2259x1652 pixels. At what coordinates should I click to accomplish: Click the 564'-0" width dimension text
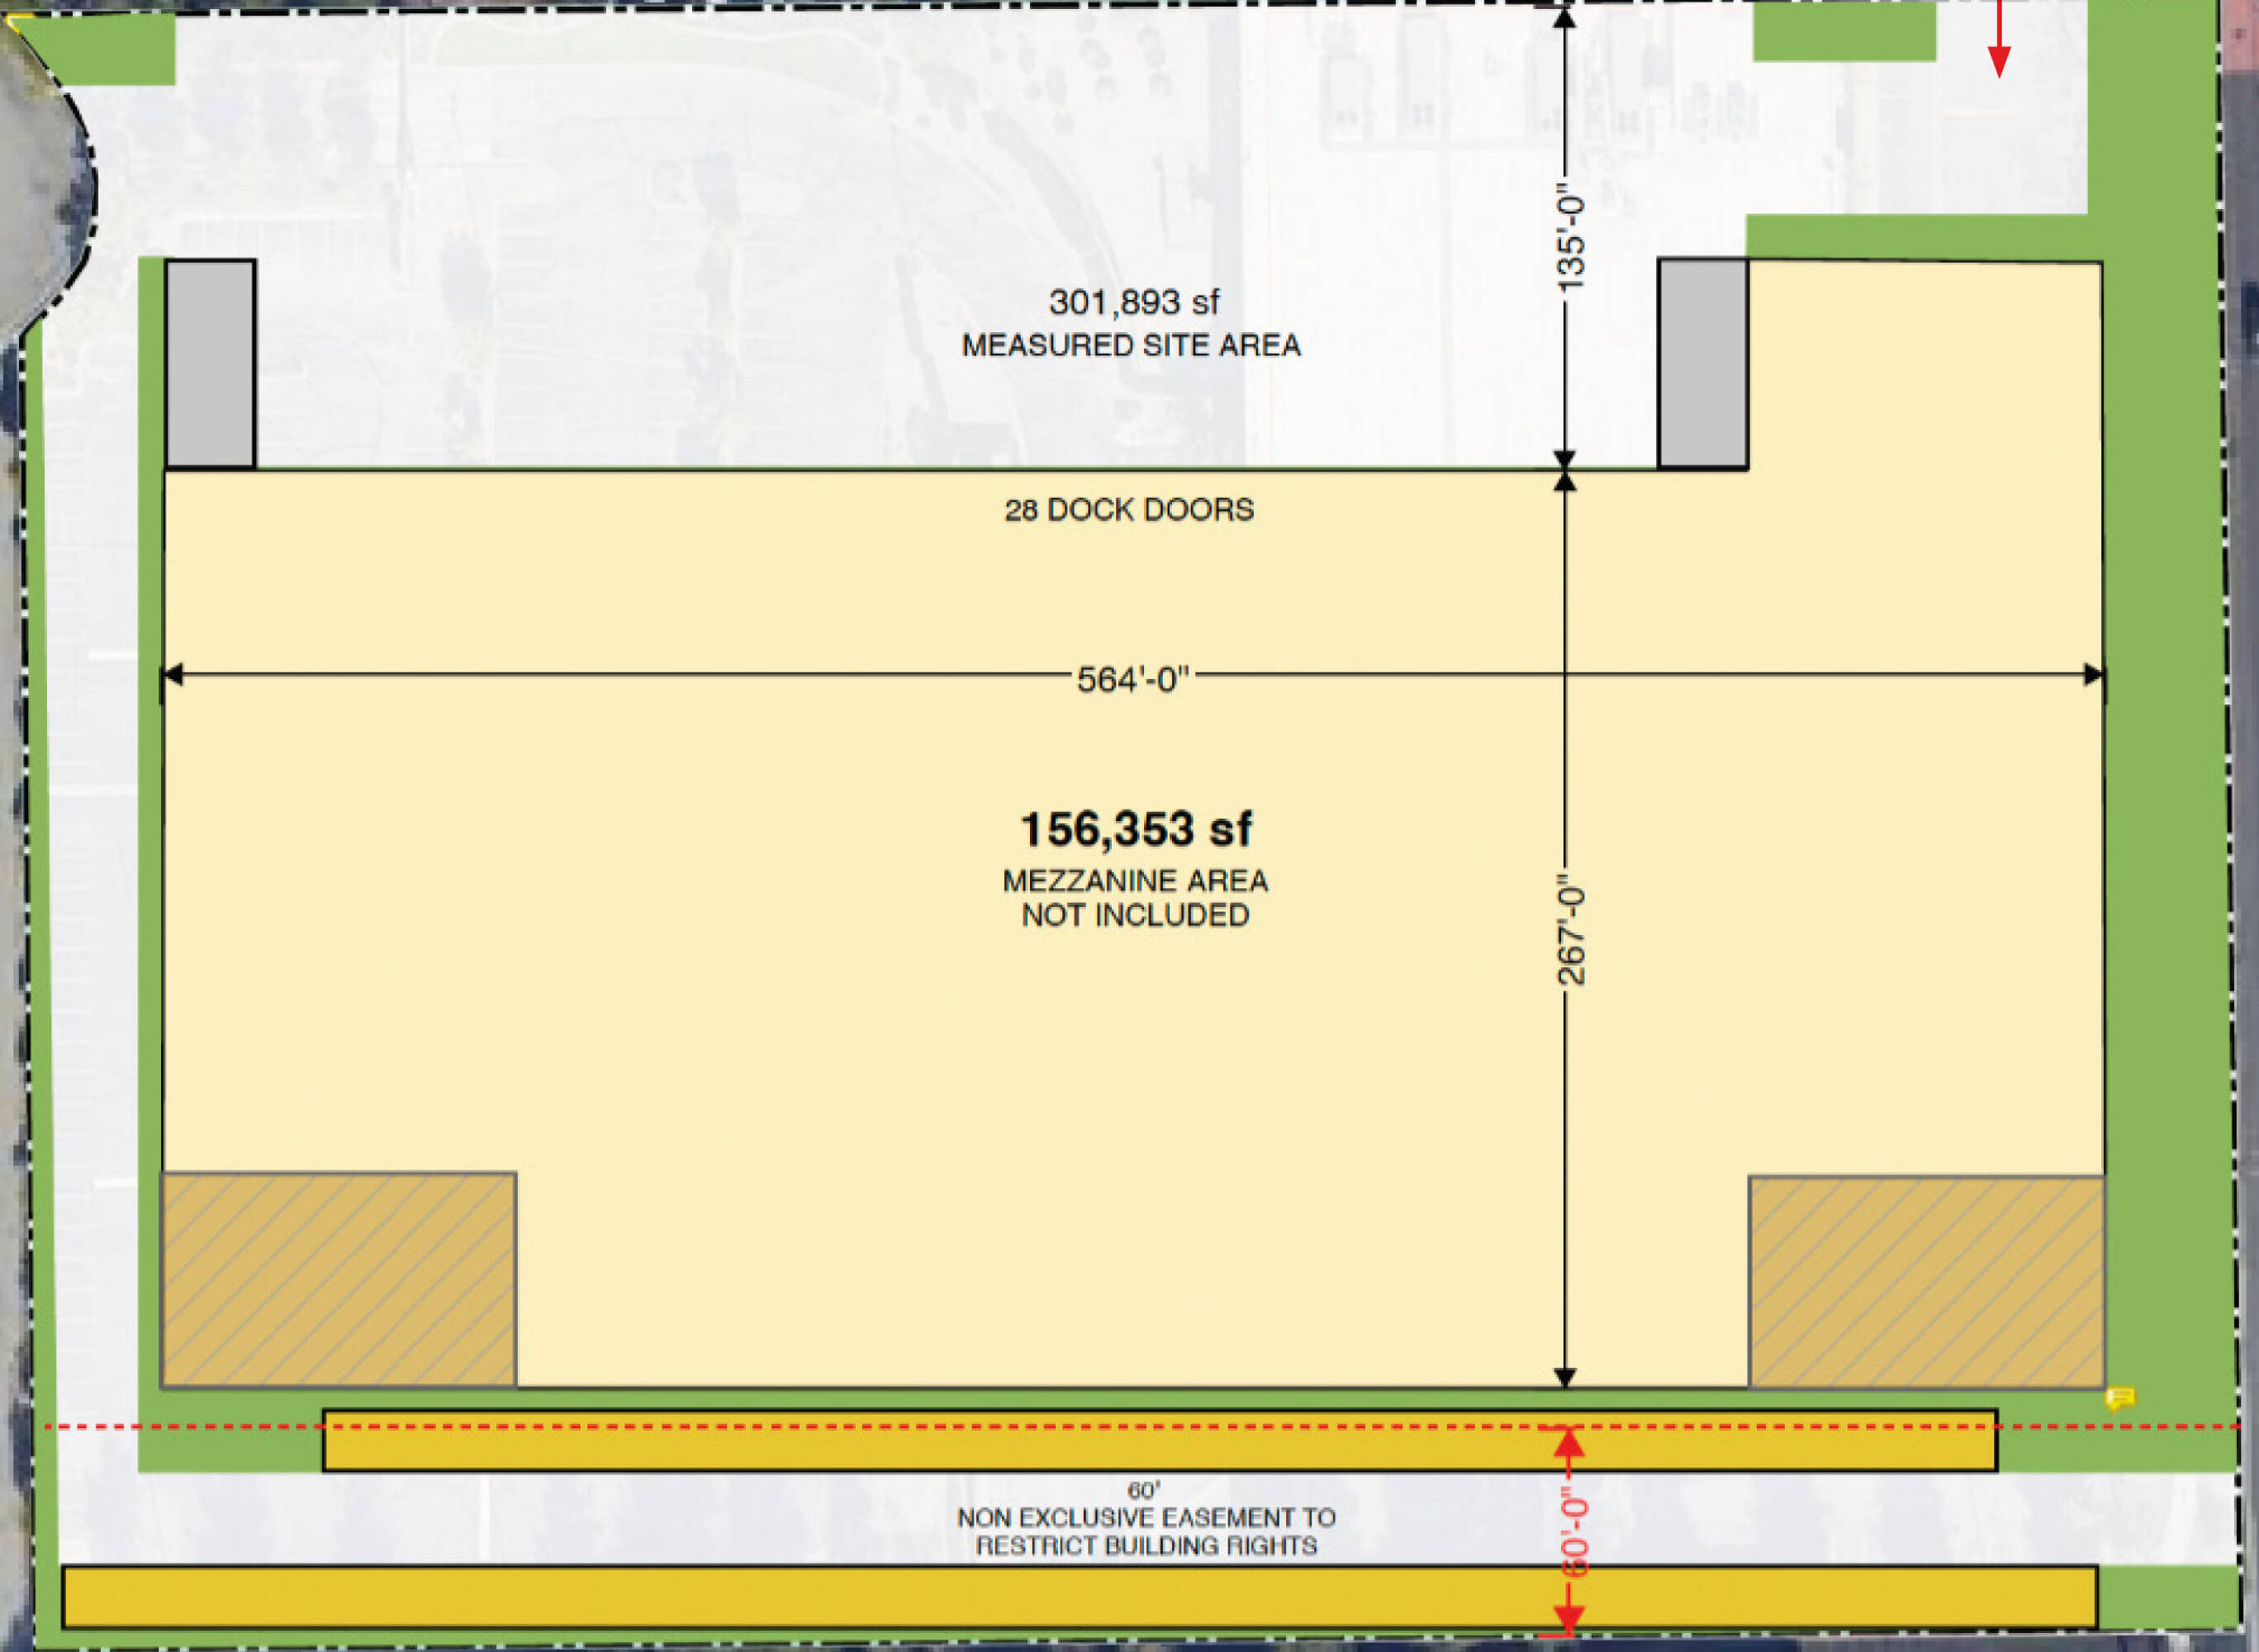1133,680
